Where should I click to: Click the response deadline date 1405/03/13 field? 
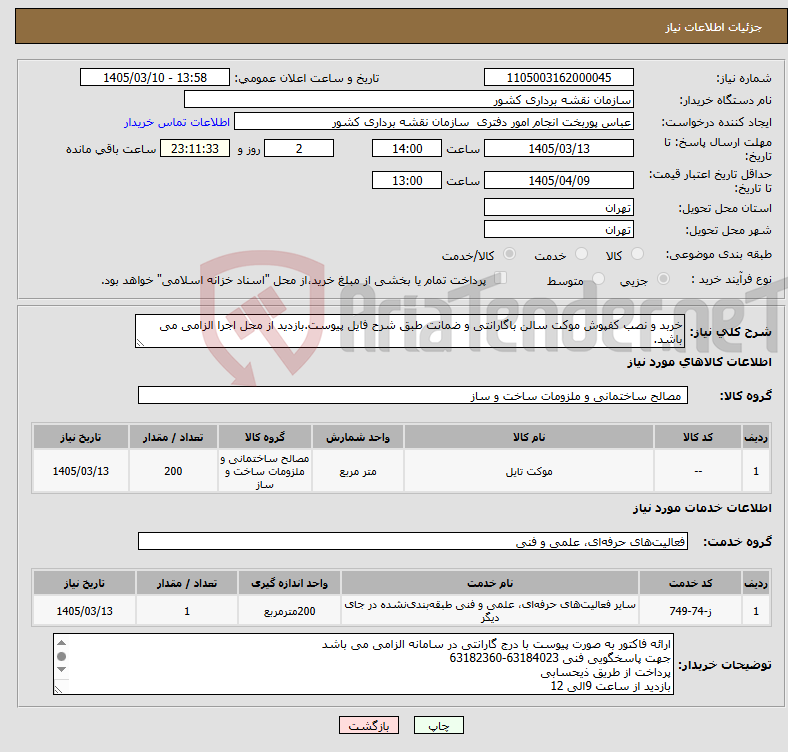click(x=558, y=148)
